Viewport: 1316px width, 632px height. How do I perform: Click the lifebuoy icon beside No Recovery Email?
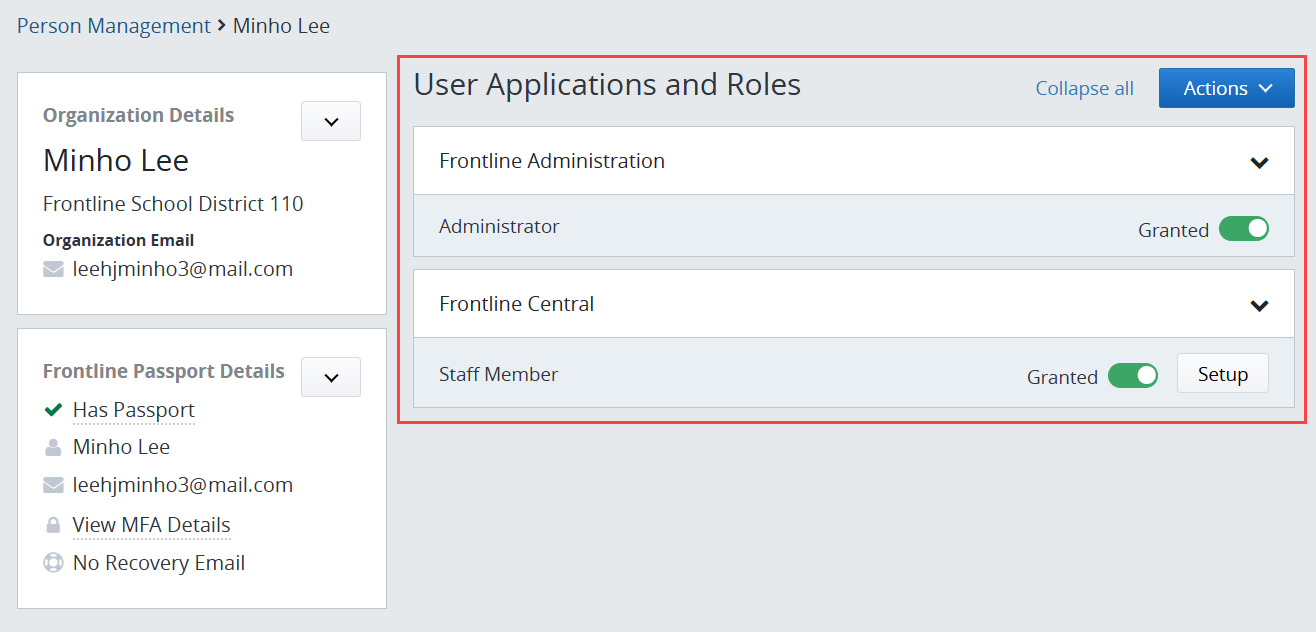tap(53, 563)
